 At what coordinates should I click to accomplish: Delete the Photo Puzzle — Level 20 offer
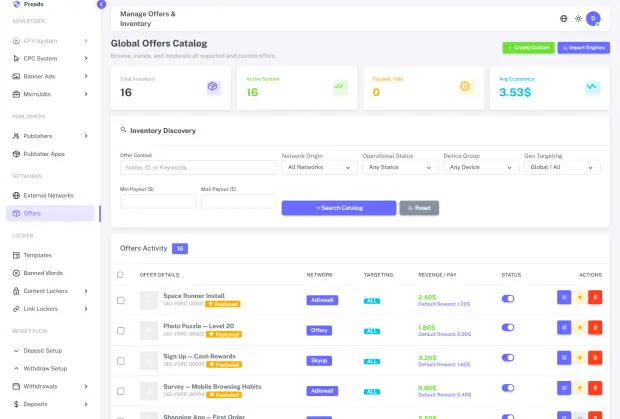pyautogui.click(x=595, y=327)
